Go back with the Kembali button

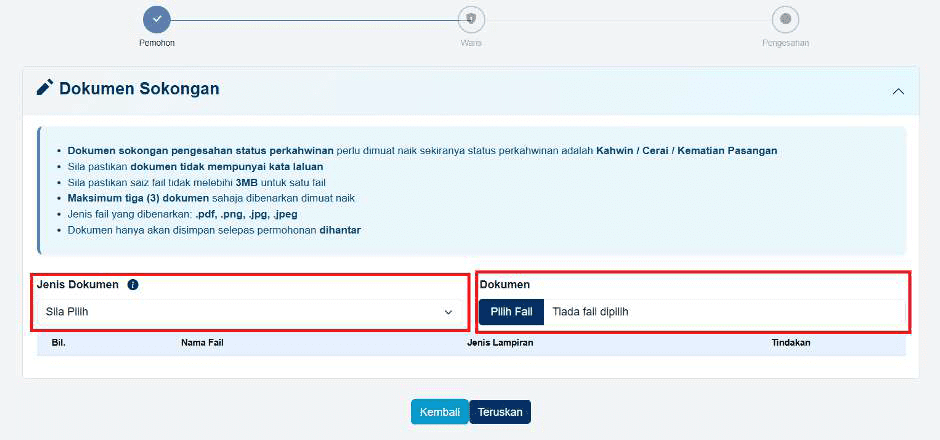click(439, 412)
